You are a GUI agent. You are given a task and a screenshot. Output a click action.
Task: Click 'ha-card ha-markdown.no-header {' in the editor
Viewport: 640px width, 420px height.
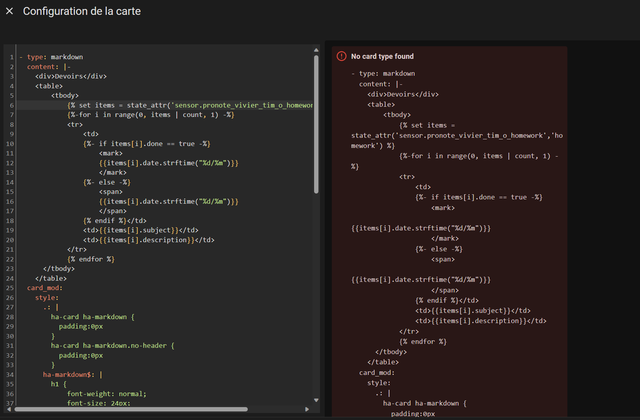113,346
